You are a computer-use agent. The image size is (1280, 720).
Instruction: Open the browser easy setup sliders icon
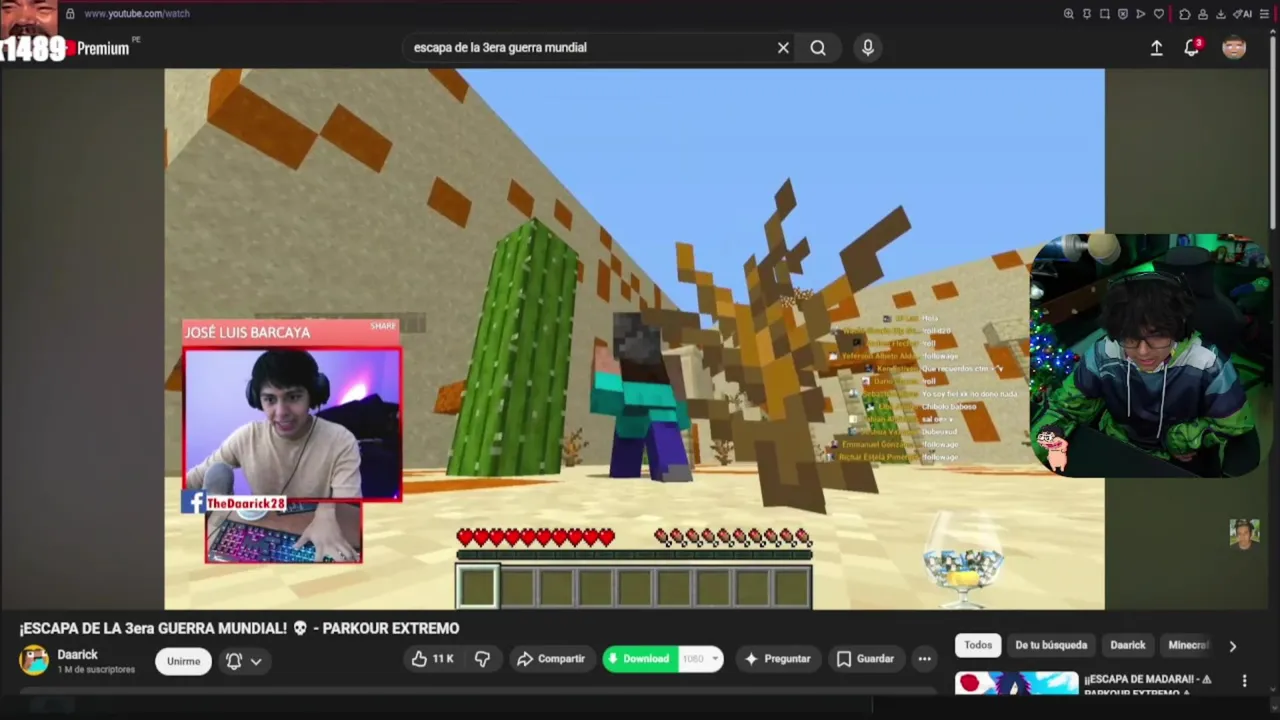click(x=1264, y=14)
